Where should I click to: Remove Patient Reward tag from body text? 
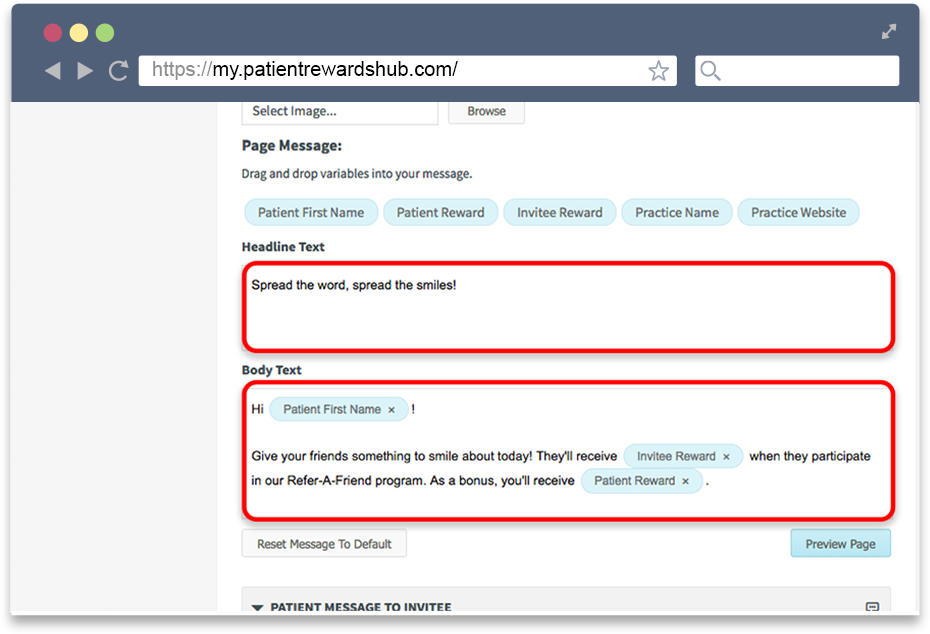point(685,481)
